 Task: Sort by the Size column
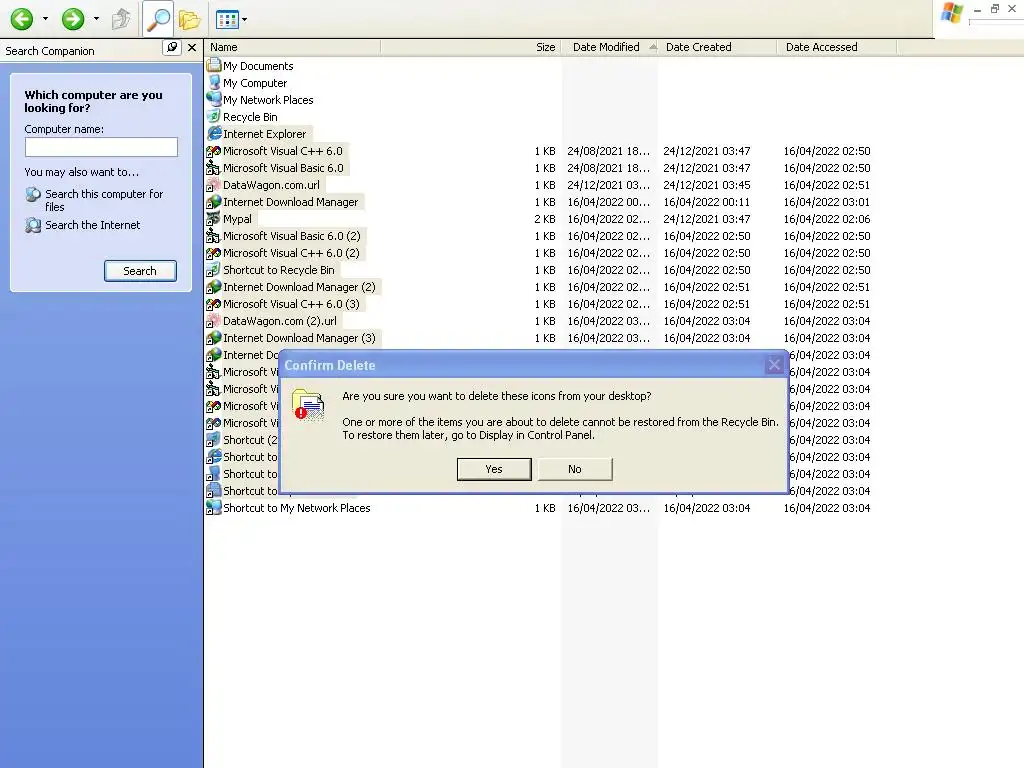click(x=470, y=47)
